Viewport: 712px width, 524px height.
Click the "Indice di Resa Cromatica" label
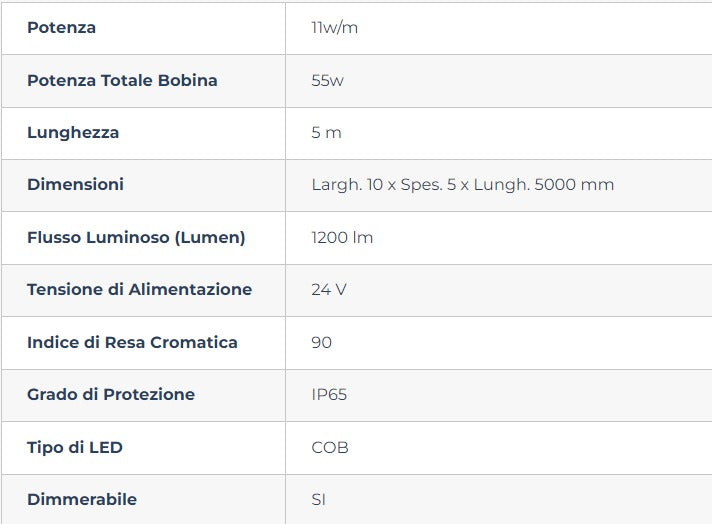tap(132, 343)
